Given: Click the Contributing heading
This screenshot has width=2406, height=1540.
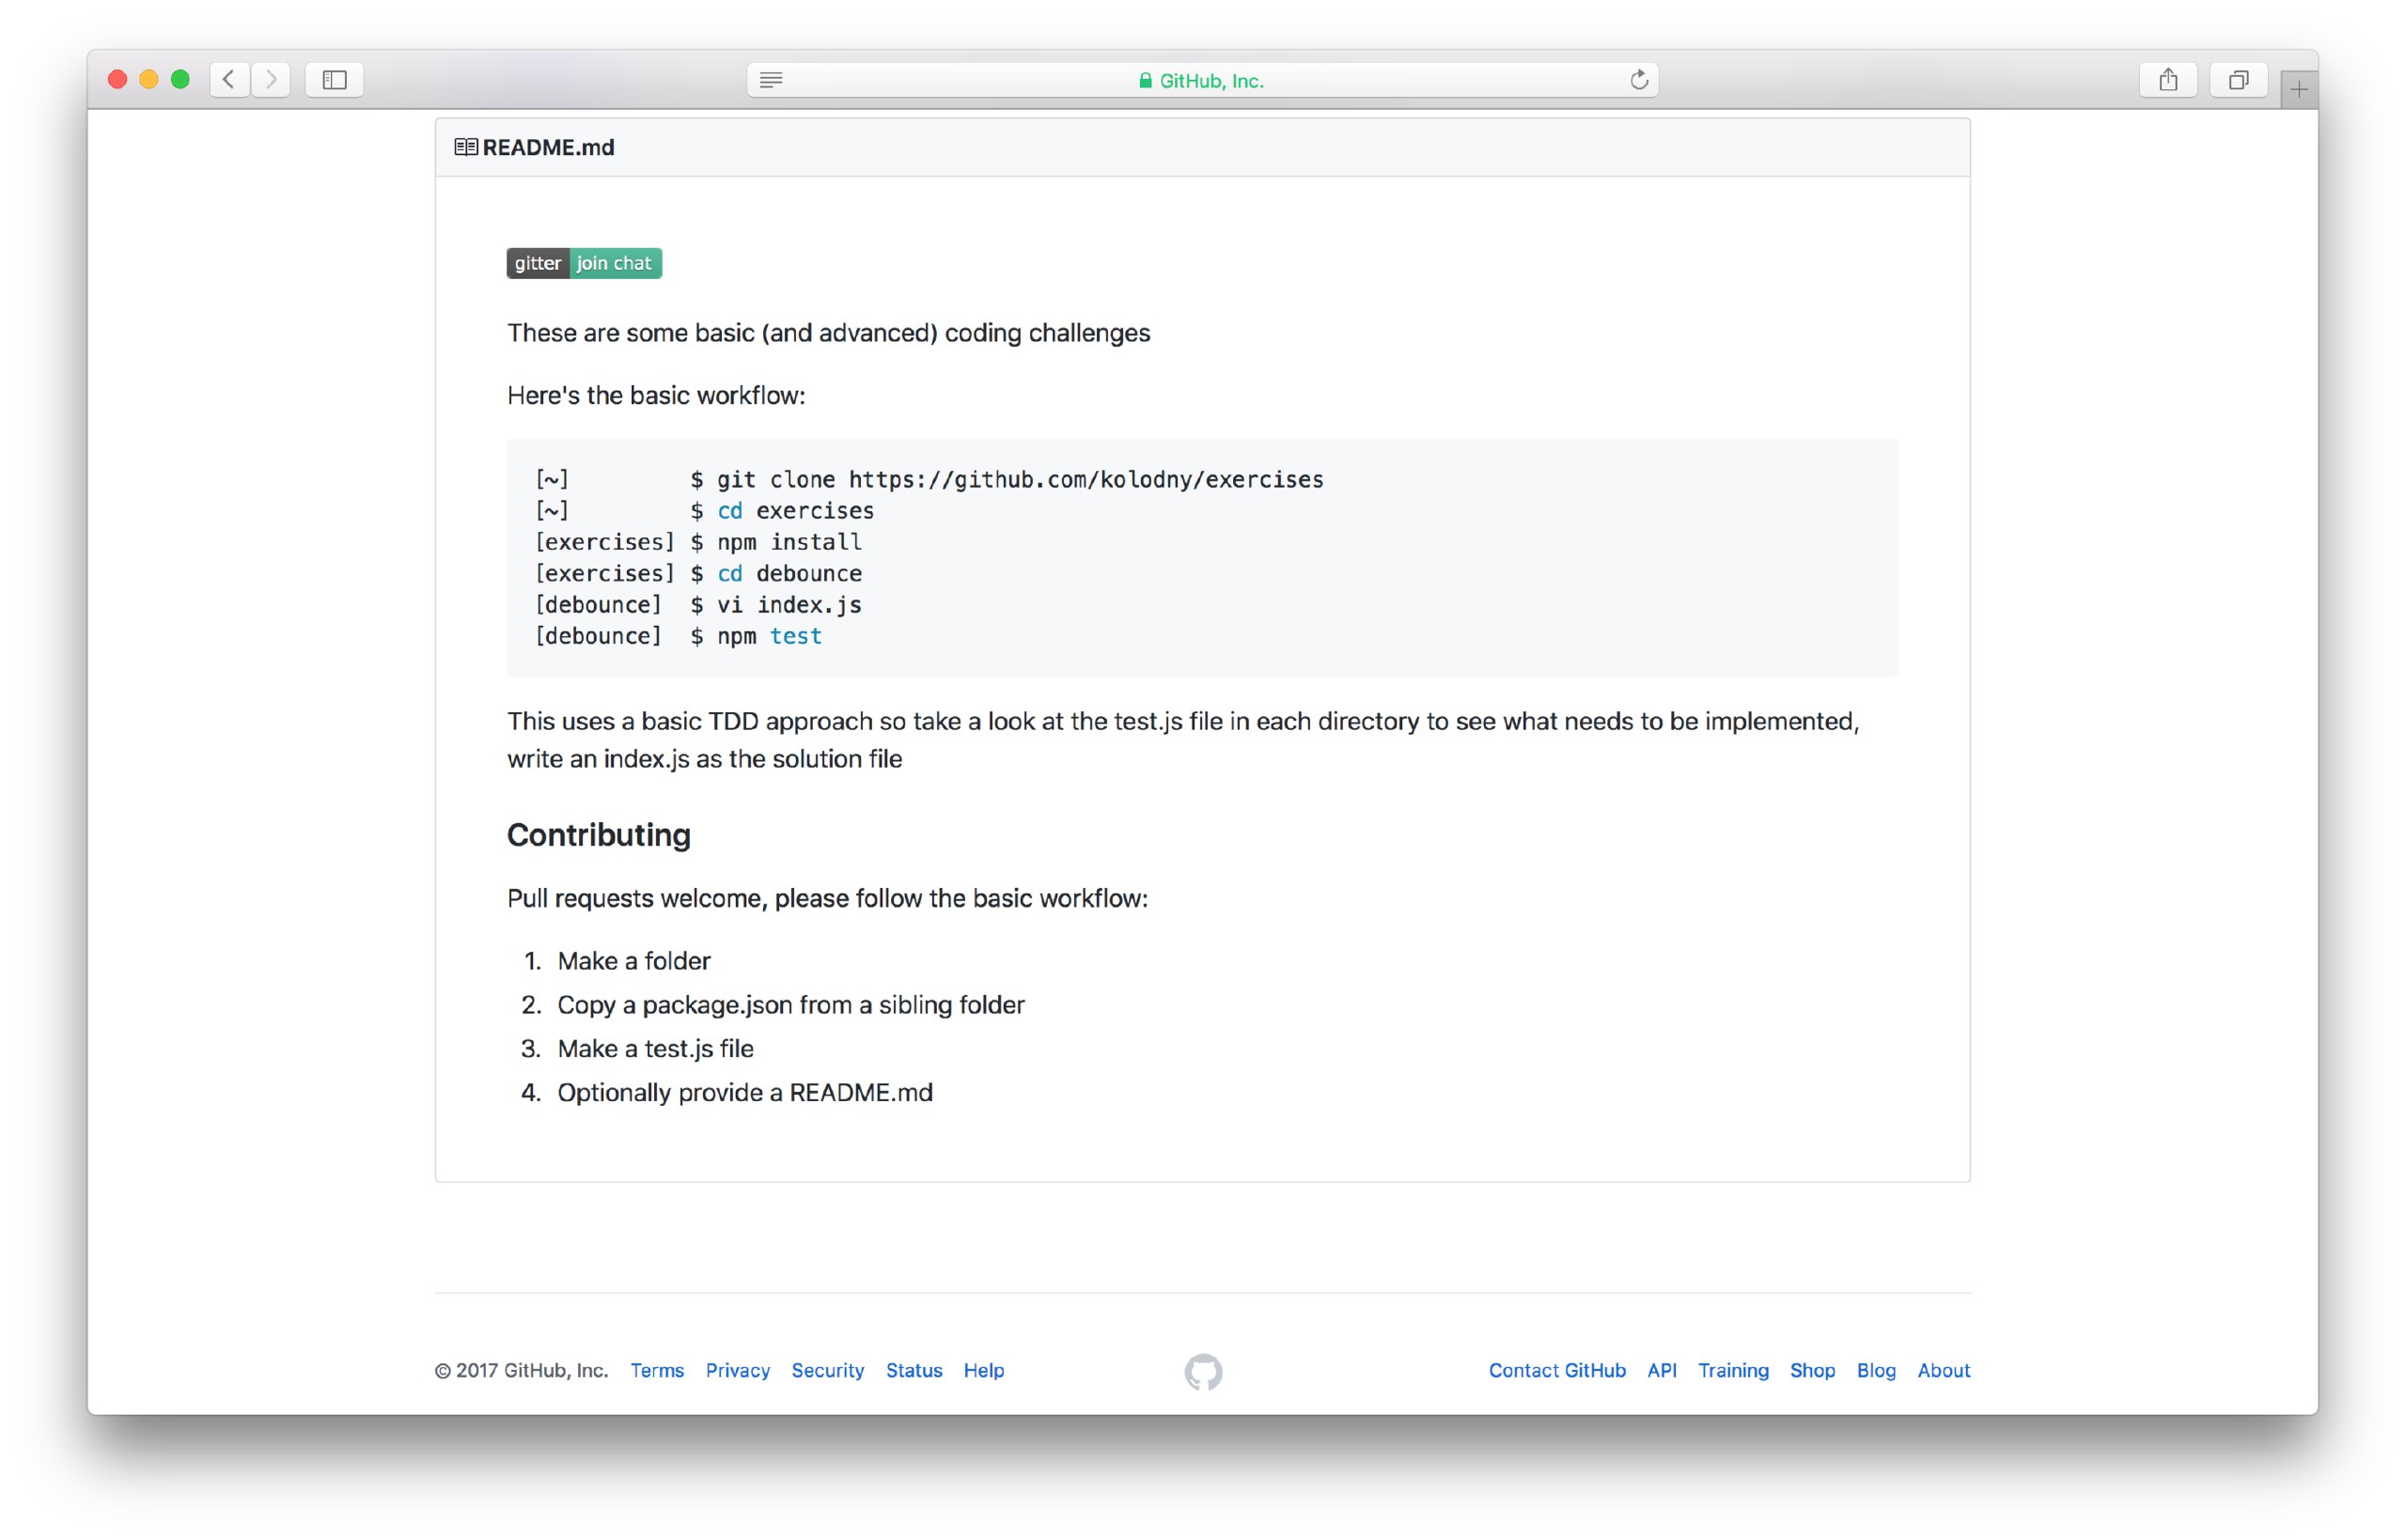Looking at the screenshot, I should pos(598,834).
